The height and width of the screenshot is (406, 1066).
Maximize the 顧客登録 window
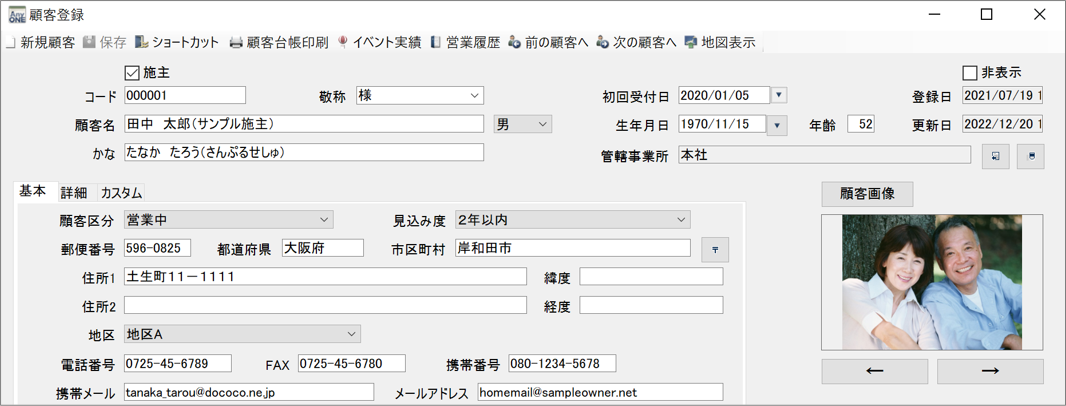[x=986, y=14]
